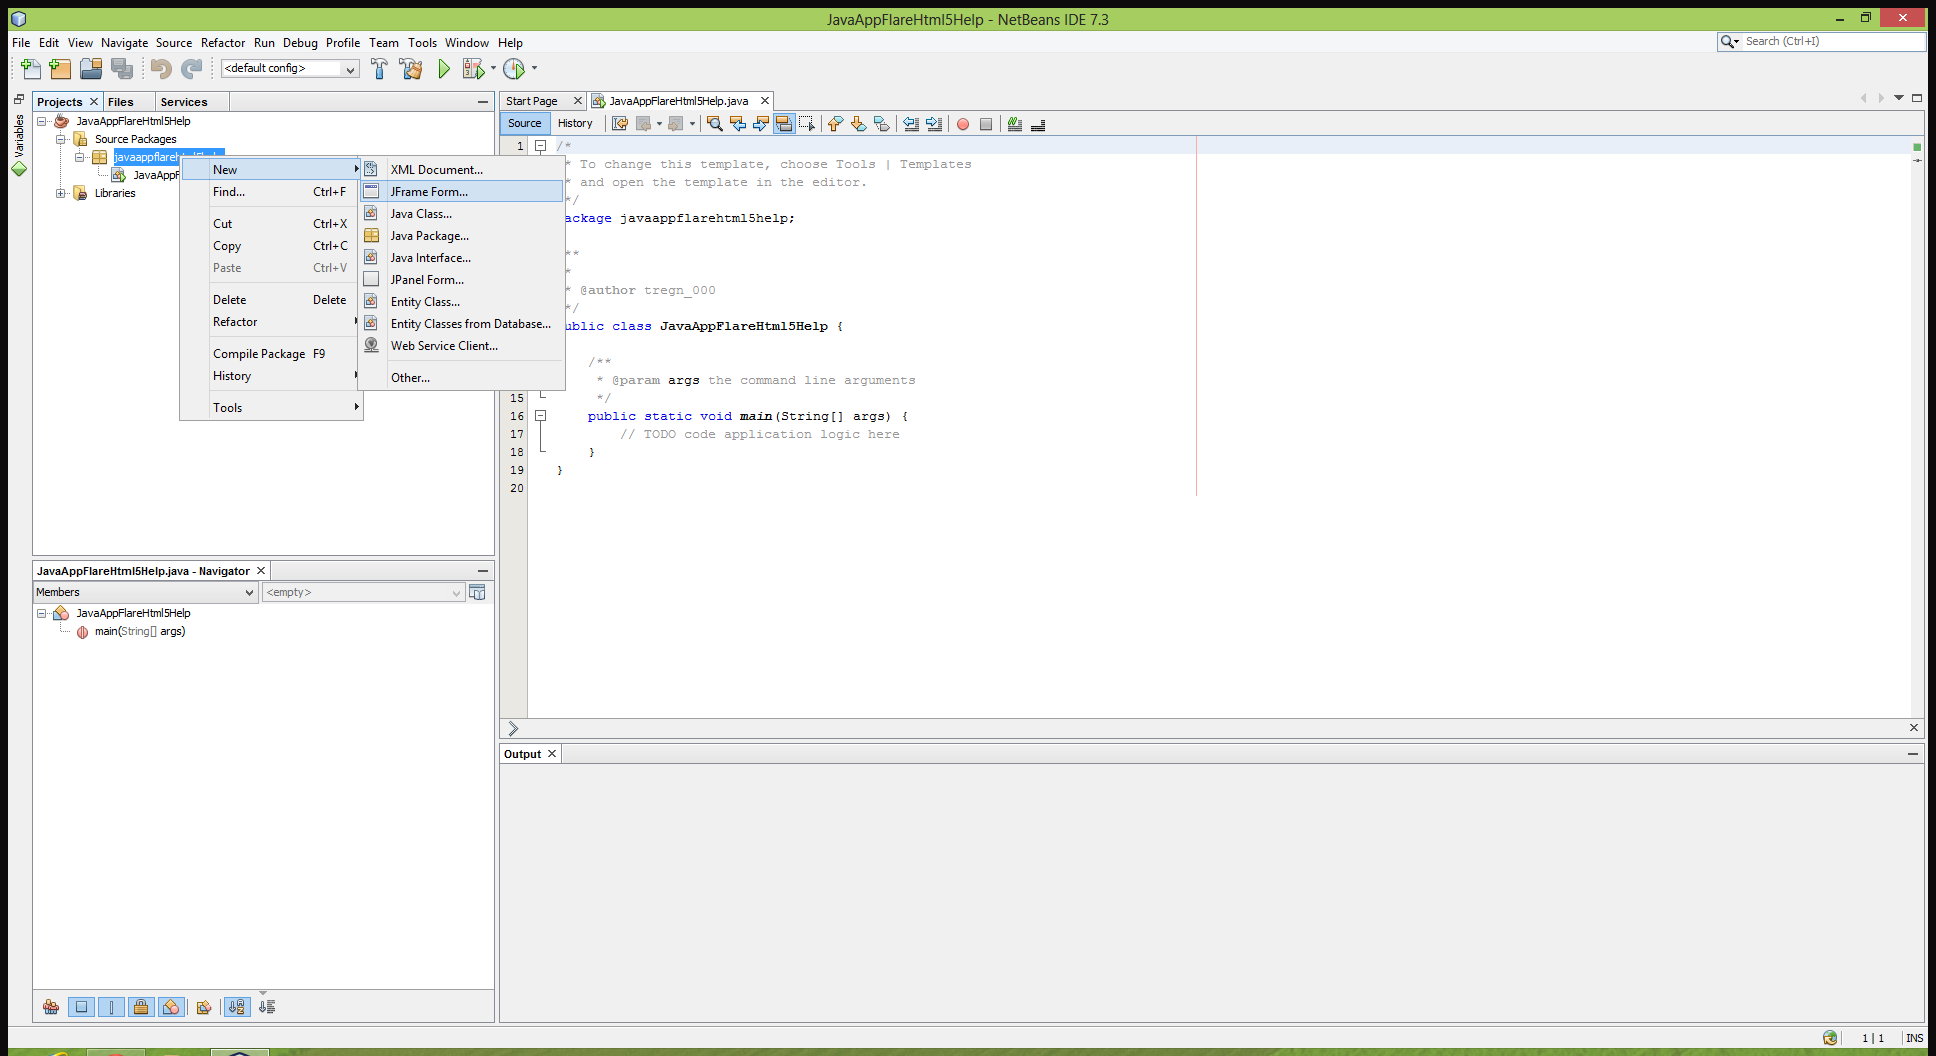Click the New Project toolbar icon
The image size is (1936, 1056).
click(60, 69)
